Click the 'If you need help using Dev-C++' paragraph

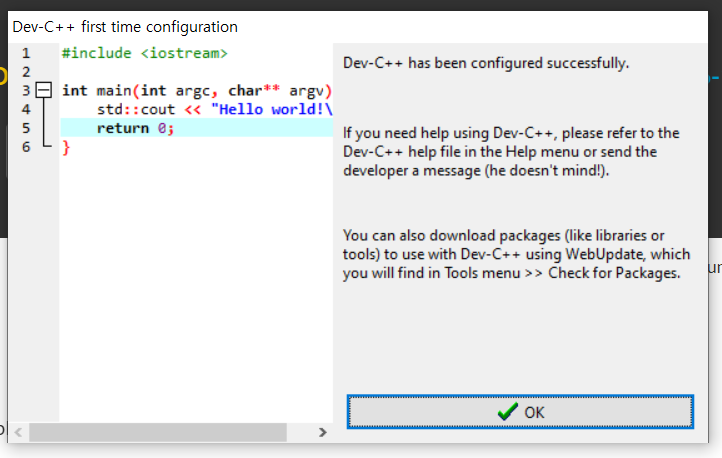pyautogui.click(x=511, y=152)
